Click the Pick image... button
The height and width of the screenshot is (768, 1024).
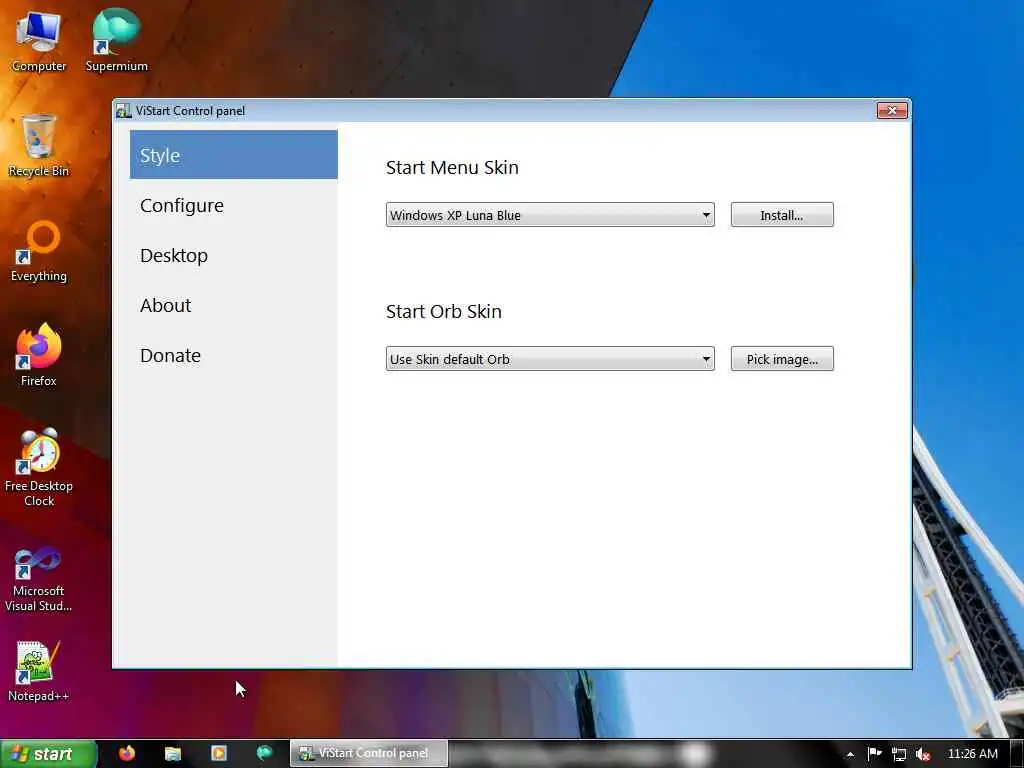(782, 359)
